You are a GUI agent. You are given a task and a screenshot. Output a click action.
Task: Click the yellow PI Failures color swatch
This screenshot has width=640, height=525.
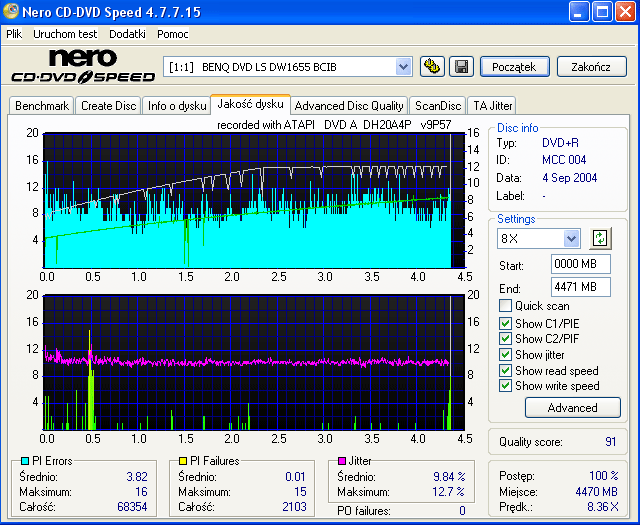(183, 461)
